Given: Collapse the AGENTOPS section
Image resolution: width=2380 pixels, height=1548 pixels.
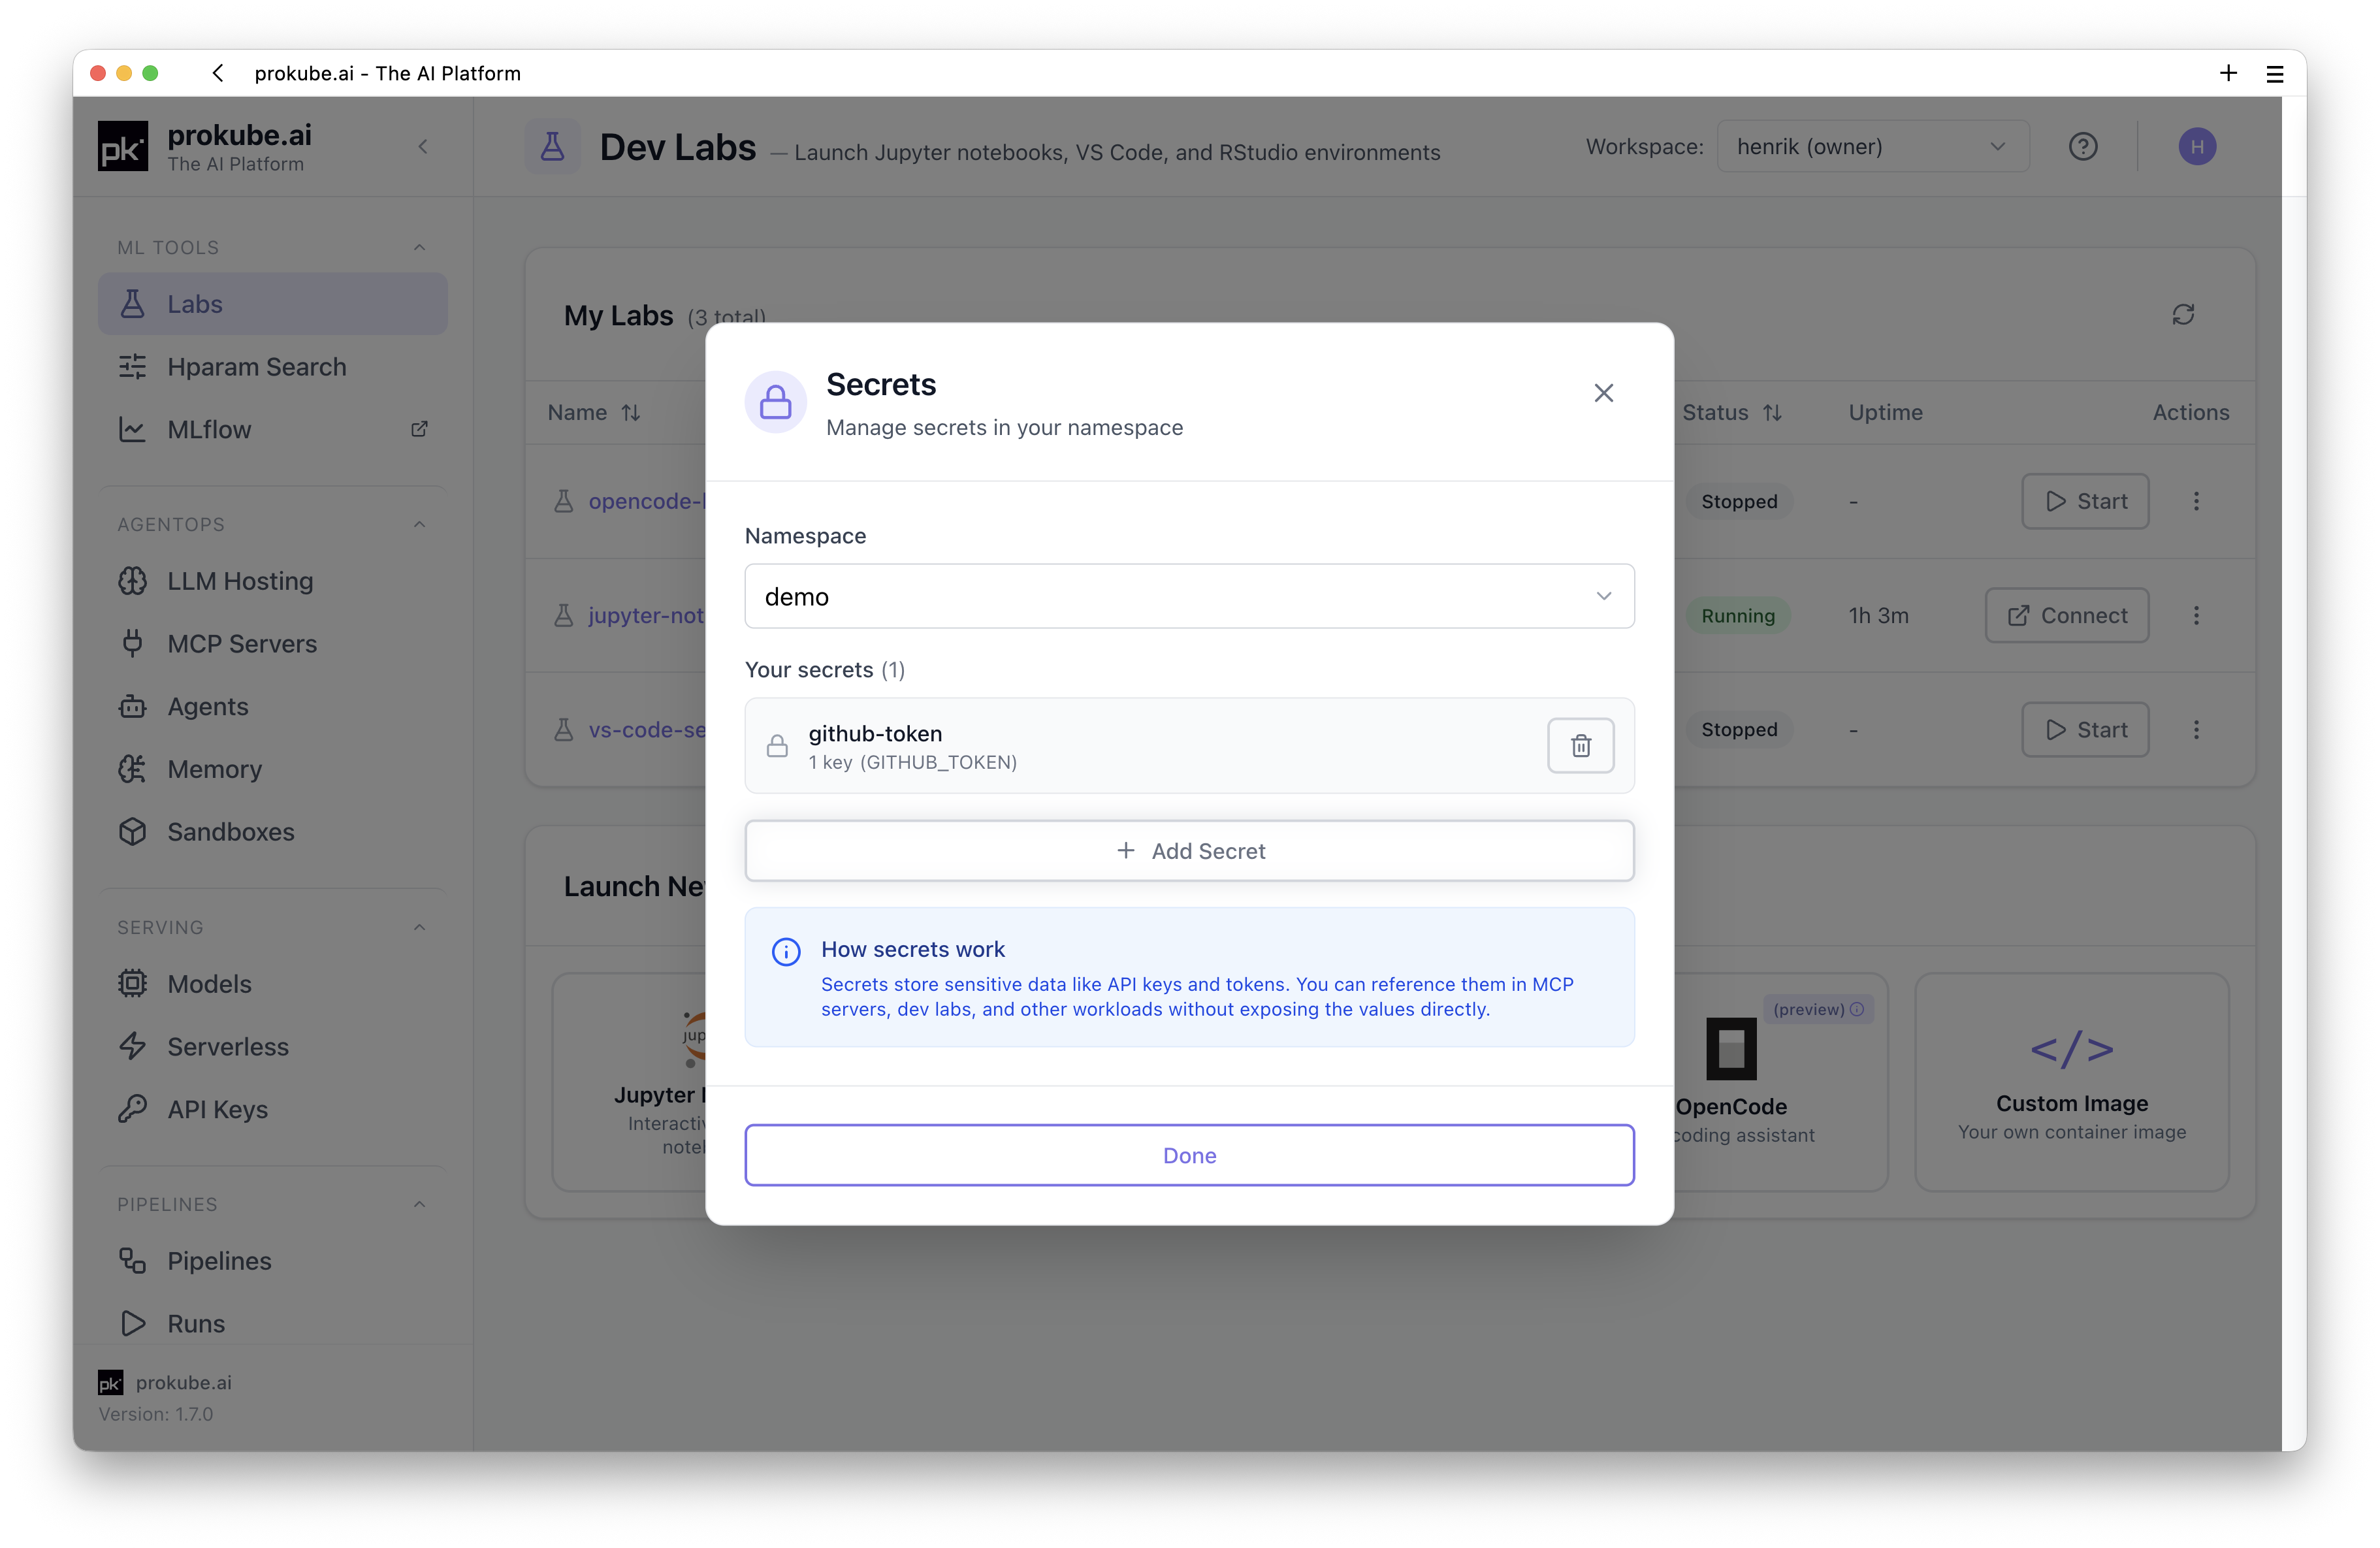Looking at the screenshot, I should 419,524.
